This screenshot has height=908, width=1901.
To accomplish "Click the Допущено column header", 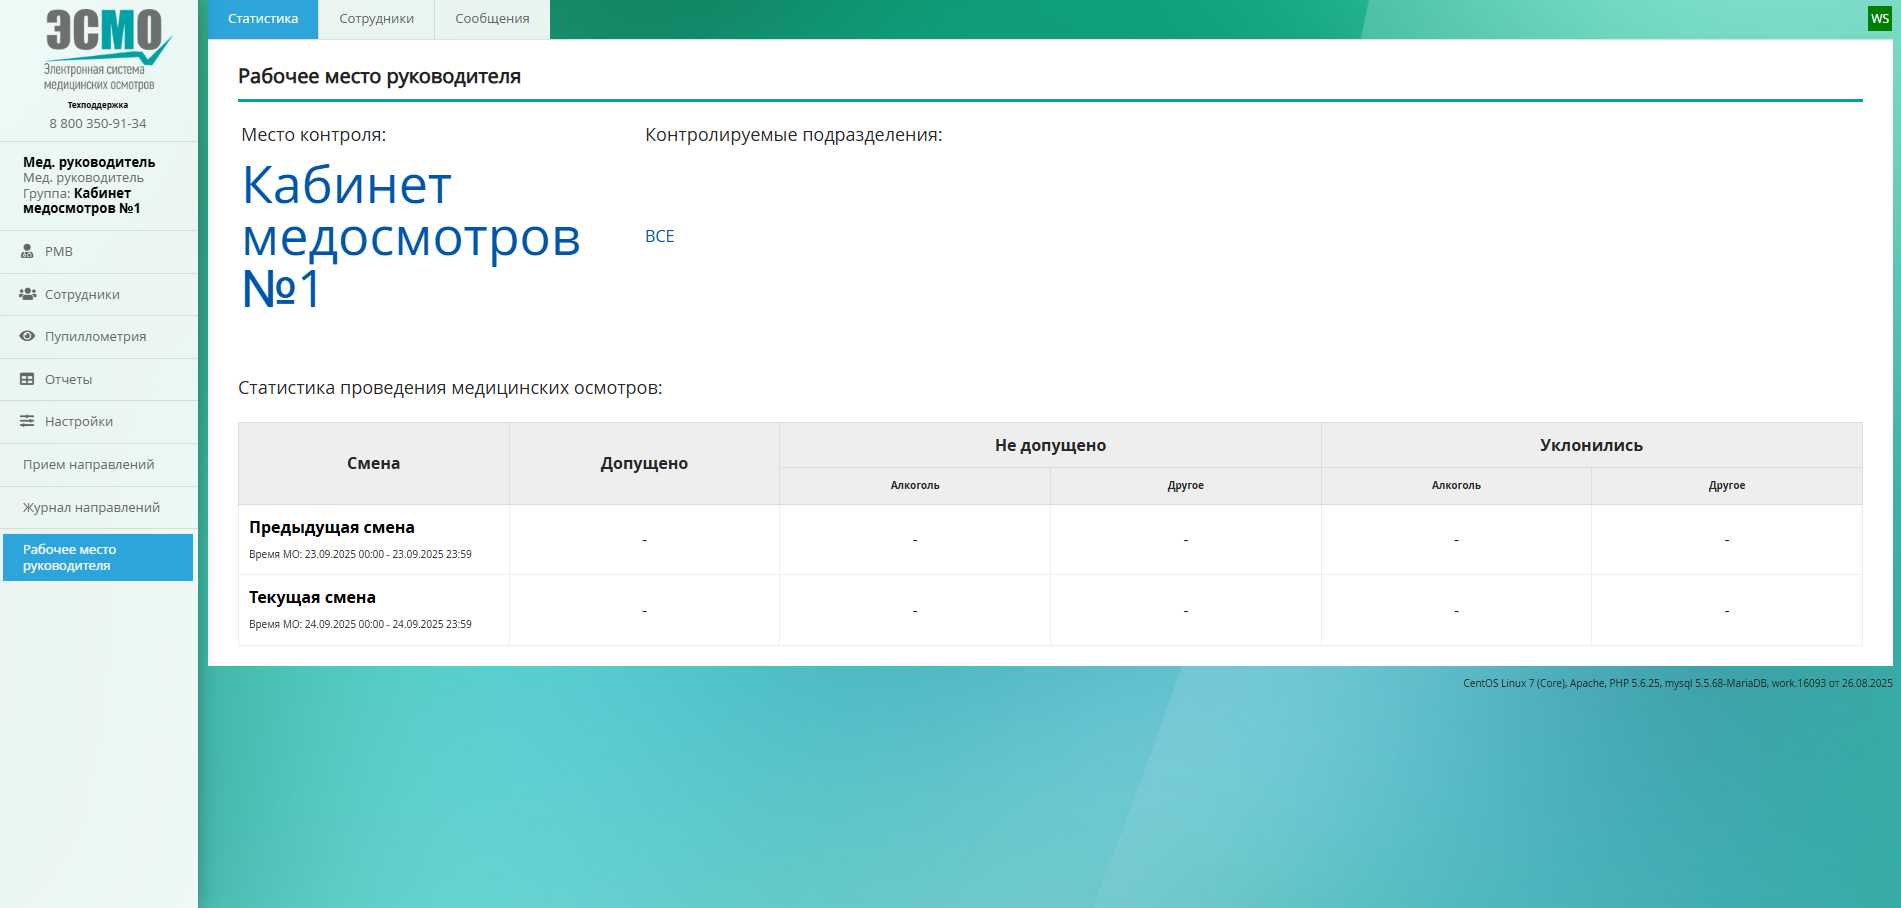I will click(644, 464).
